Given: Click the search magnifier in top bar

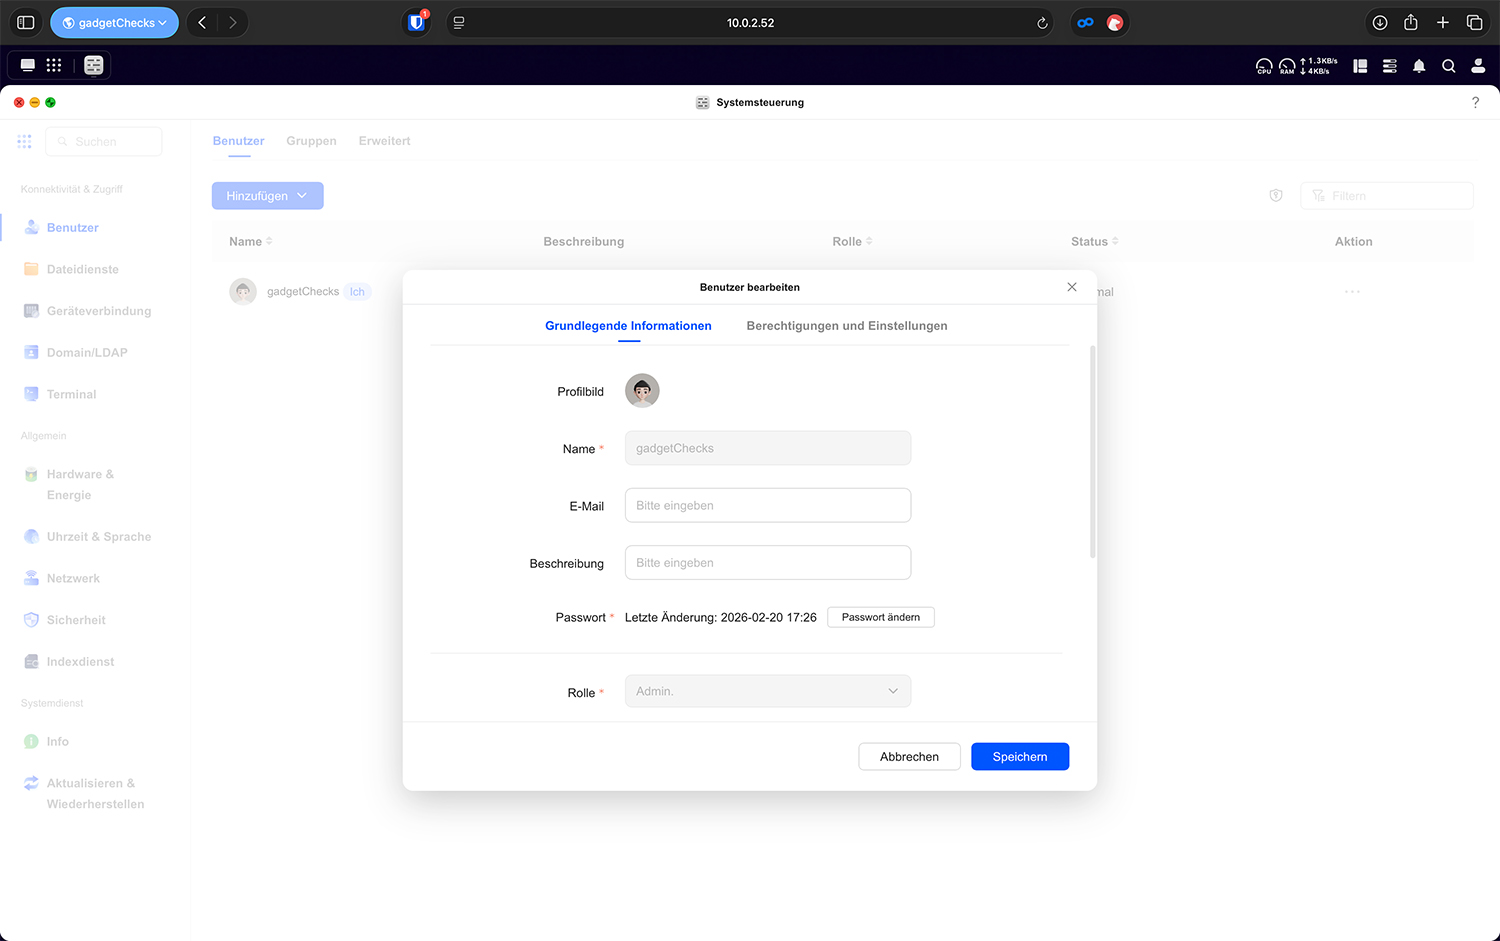Looking at the screenshot, I should pos(1448,66).
